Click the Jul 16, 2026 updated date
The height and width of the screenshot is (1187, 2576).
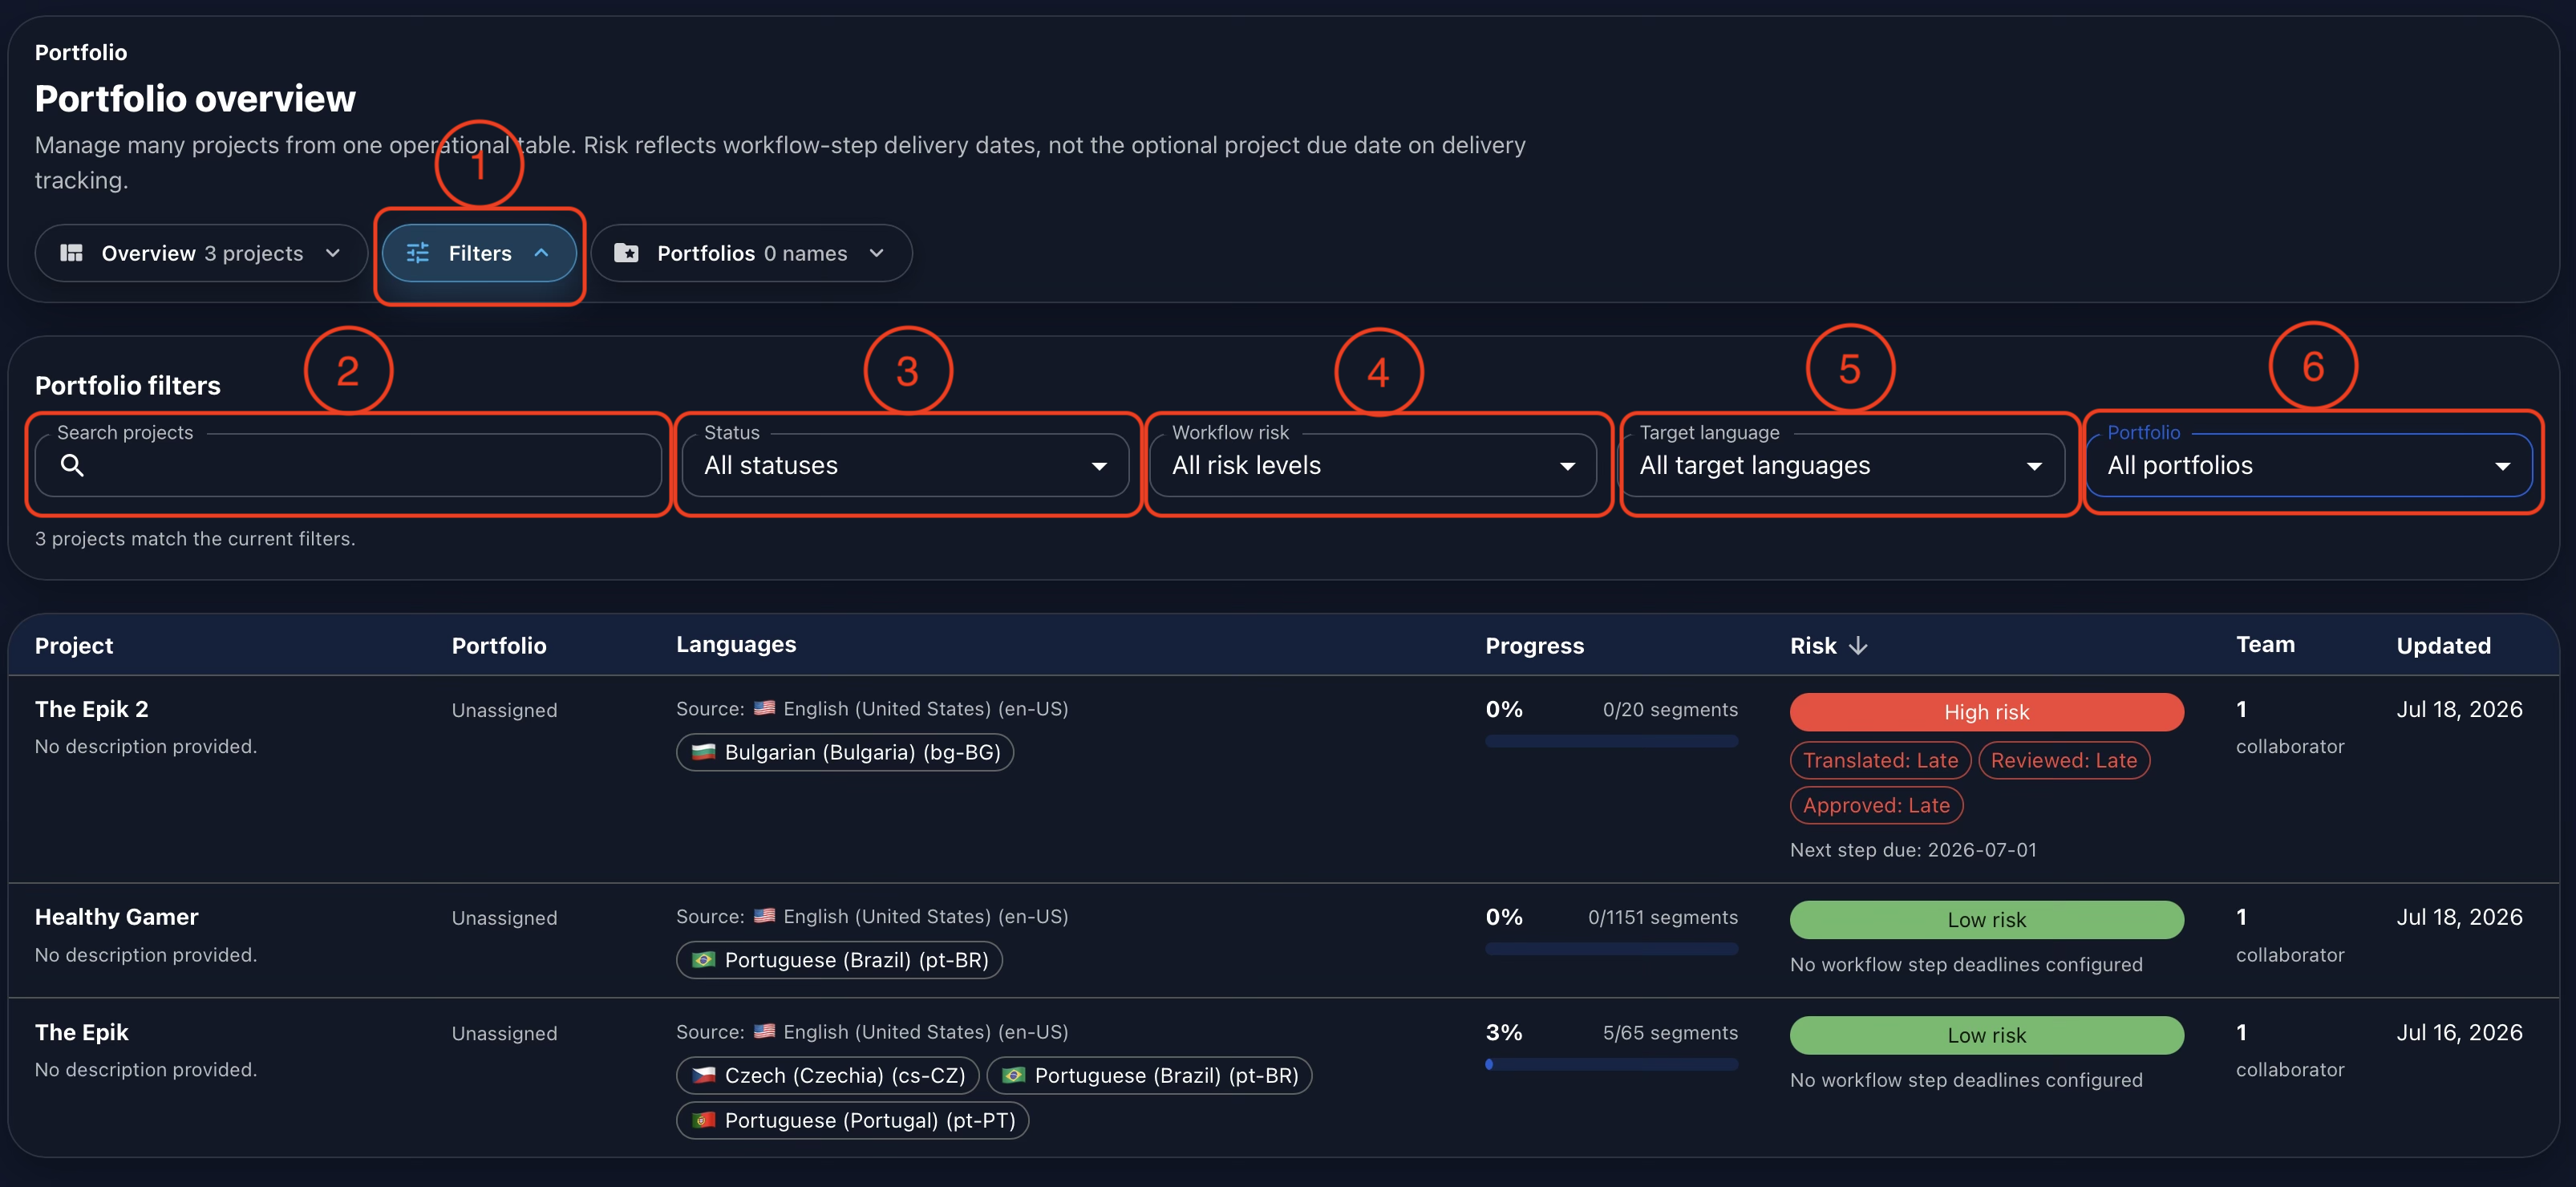point(2459,1032)
